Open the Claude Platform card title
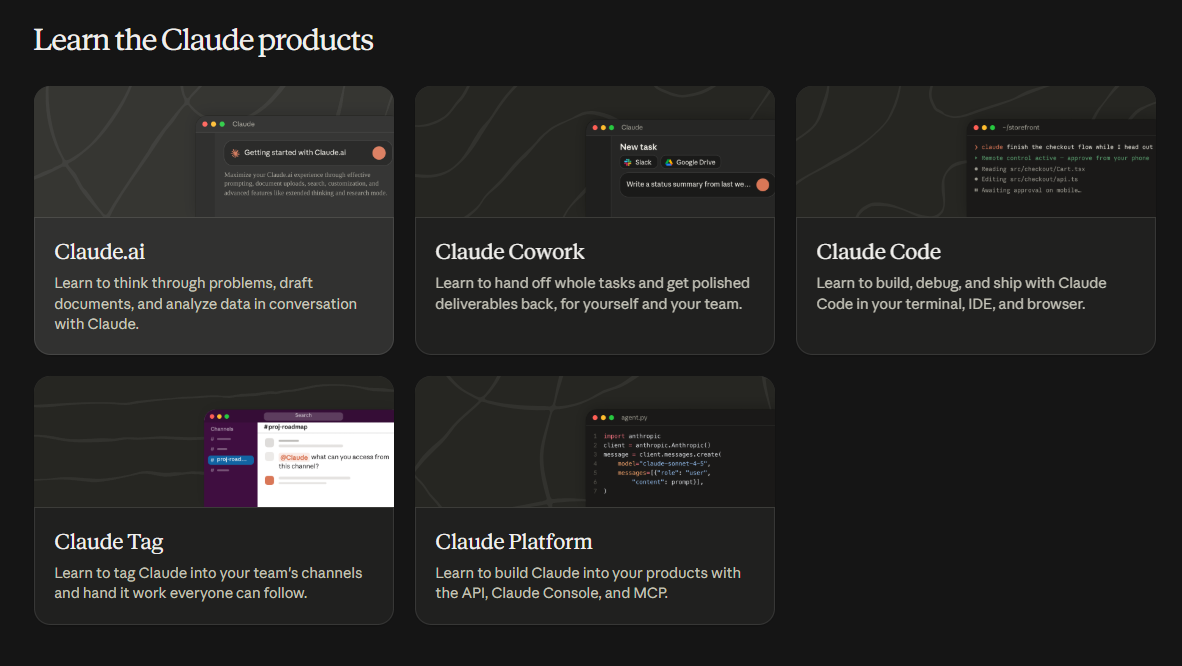Screen dimensions: 1182x666 (513, 542)
